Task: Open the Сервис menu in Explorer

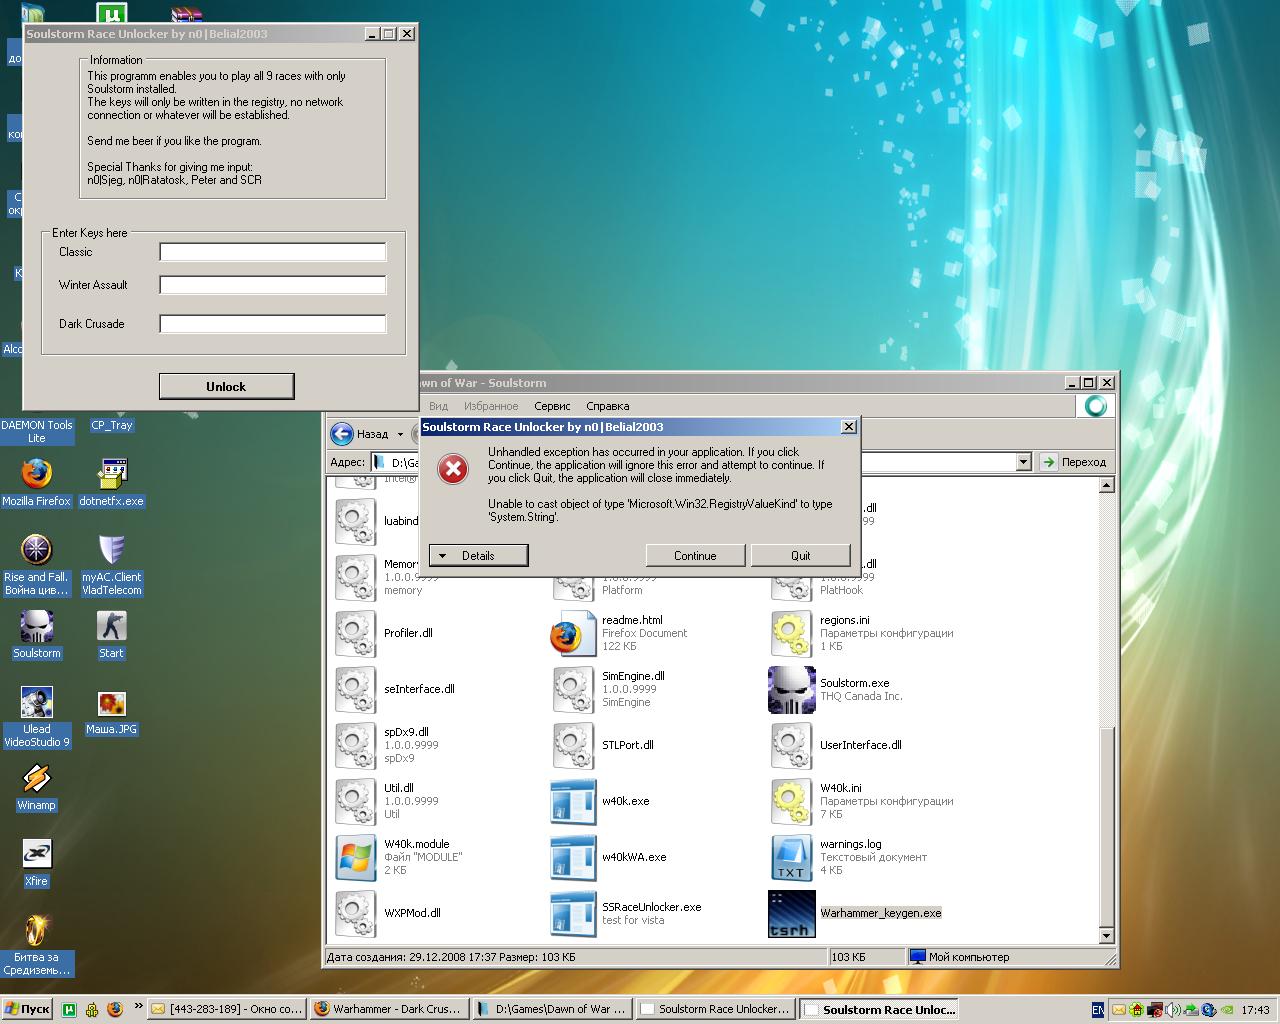Action: (552, 406)
